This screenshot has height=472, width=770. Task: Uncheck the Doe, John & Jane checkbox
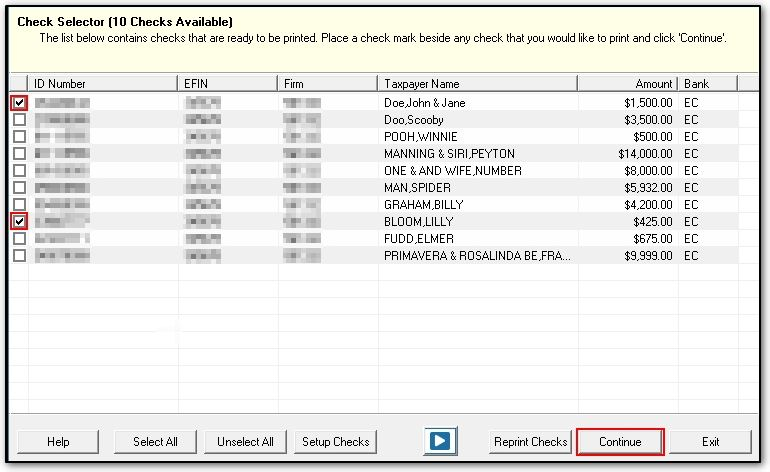coord(19,103)
